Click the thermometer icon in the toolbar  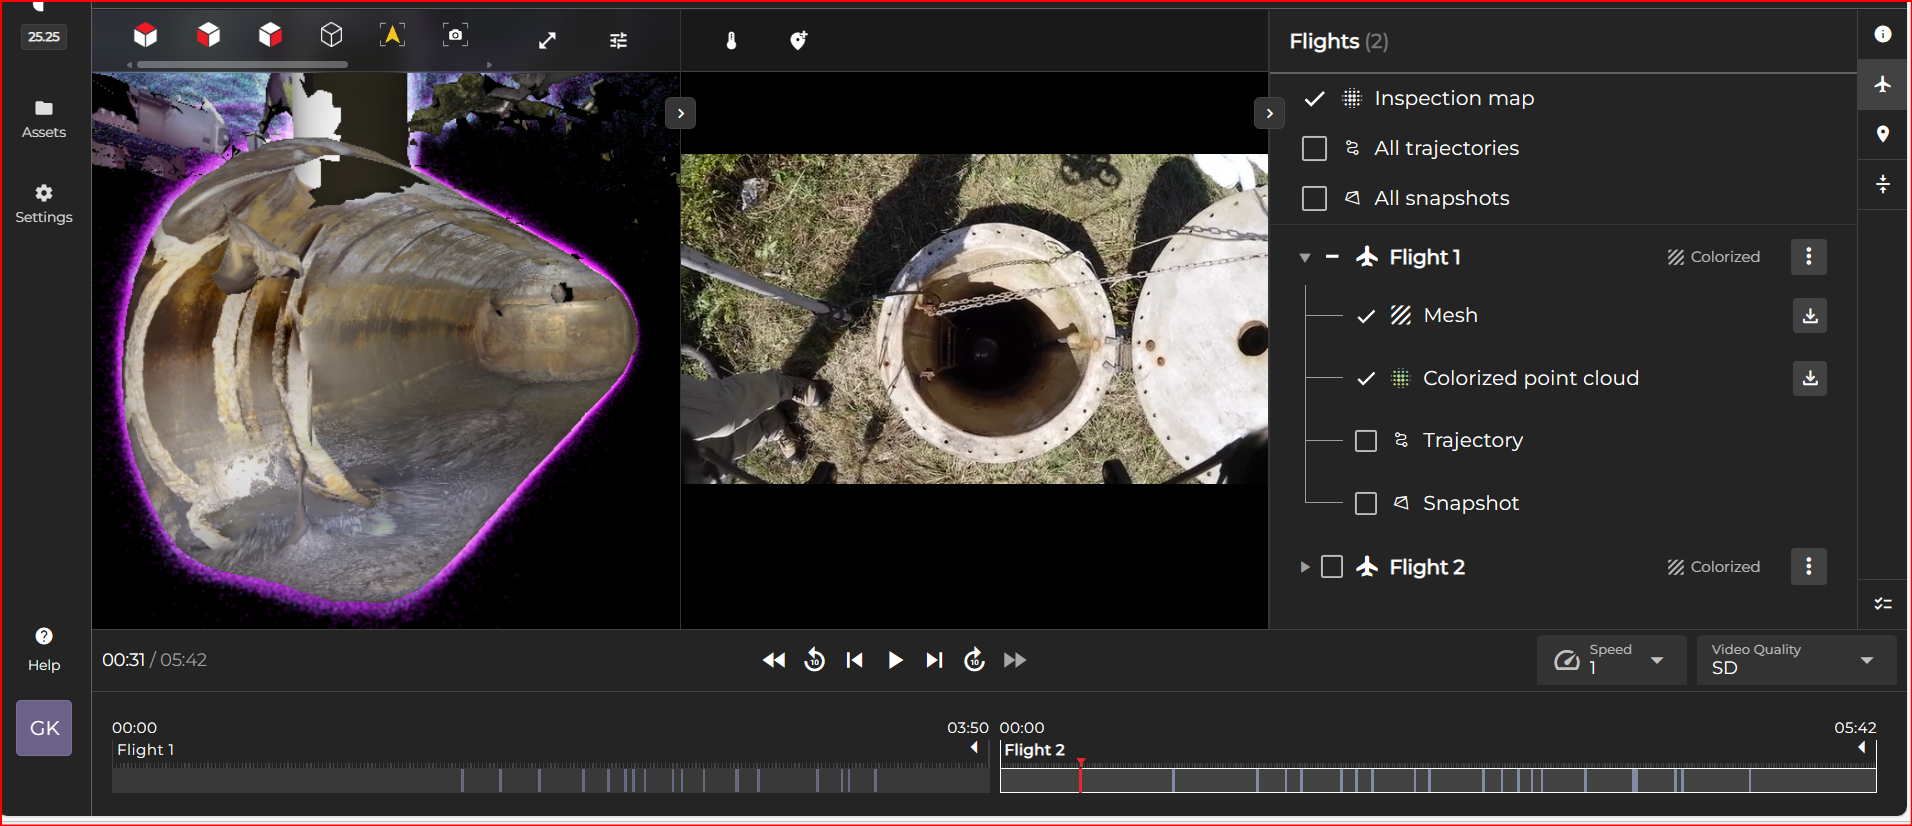[x=731, y=41]
